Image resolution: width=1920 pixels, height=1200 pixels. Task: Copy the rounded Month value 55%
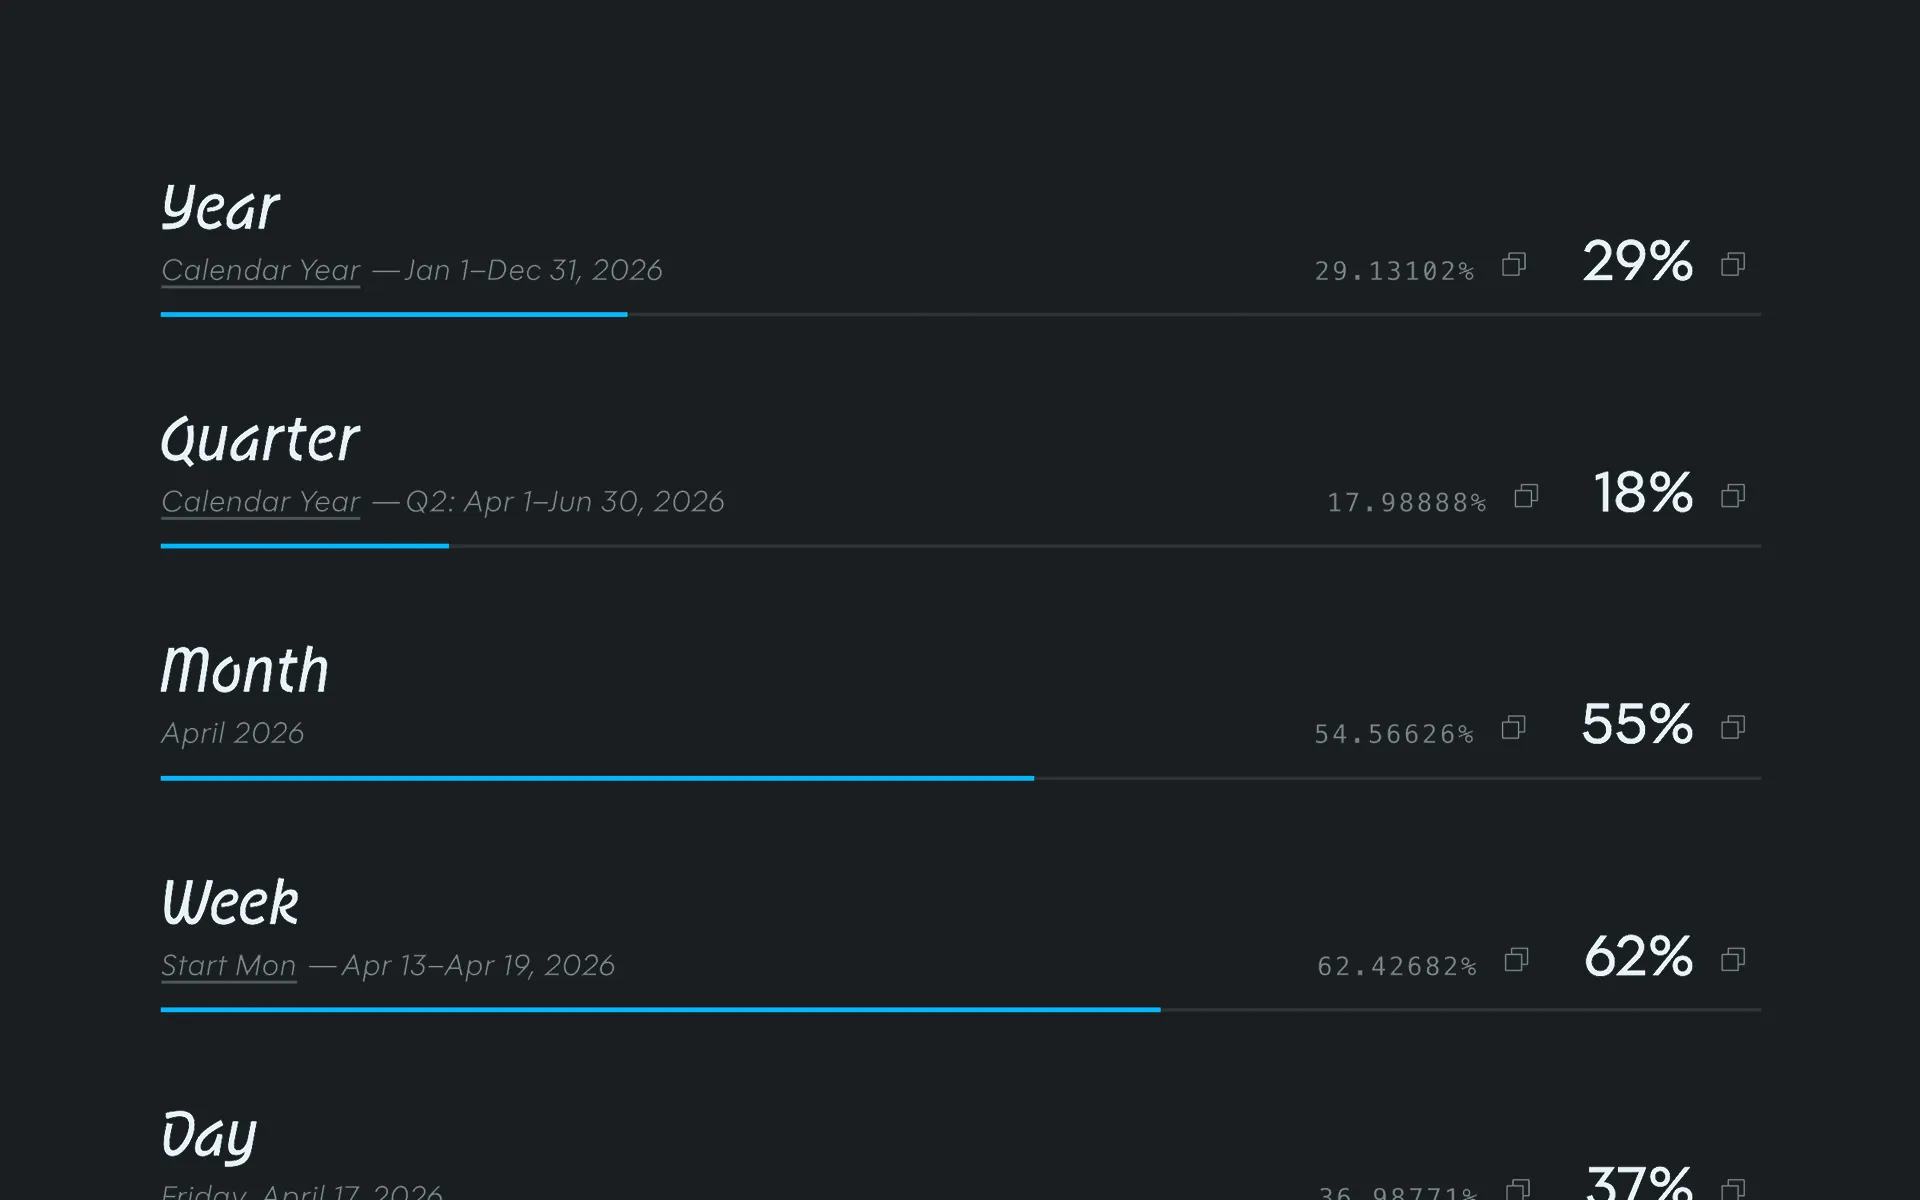coord(1733,728)
